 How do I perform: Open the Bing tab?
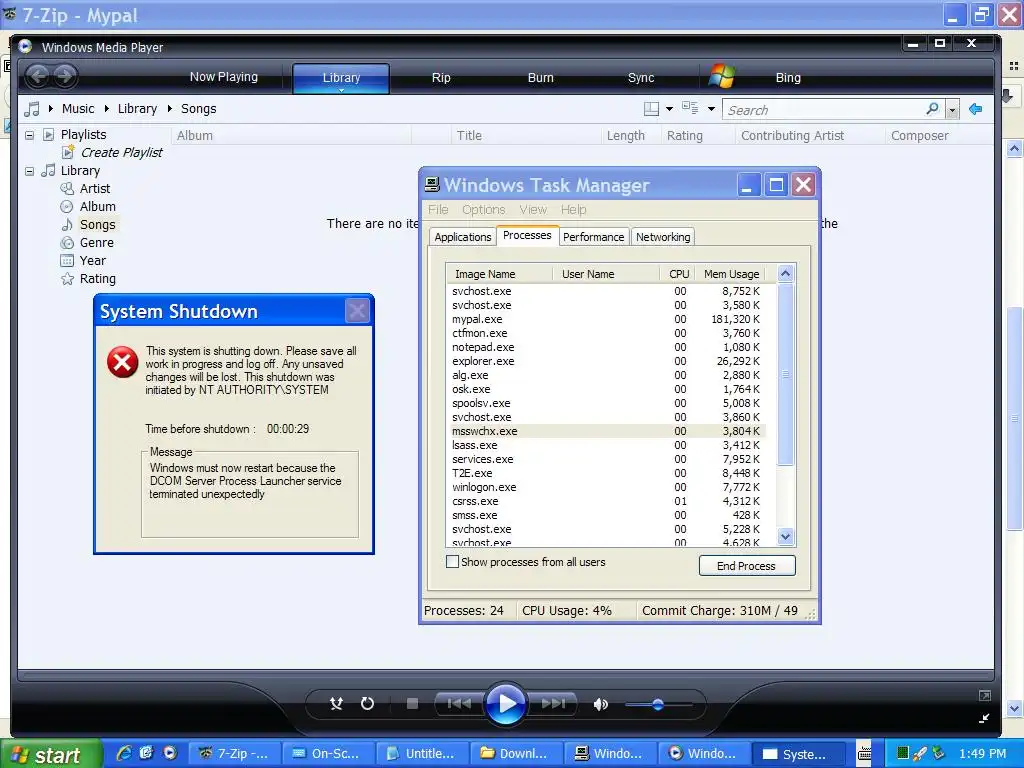pyautogui.click(x=788, y=78)
